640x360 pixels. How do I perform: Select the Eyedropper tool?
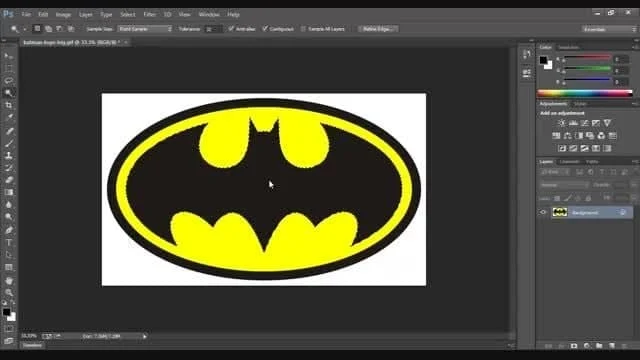coord(9,117)
